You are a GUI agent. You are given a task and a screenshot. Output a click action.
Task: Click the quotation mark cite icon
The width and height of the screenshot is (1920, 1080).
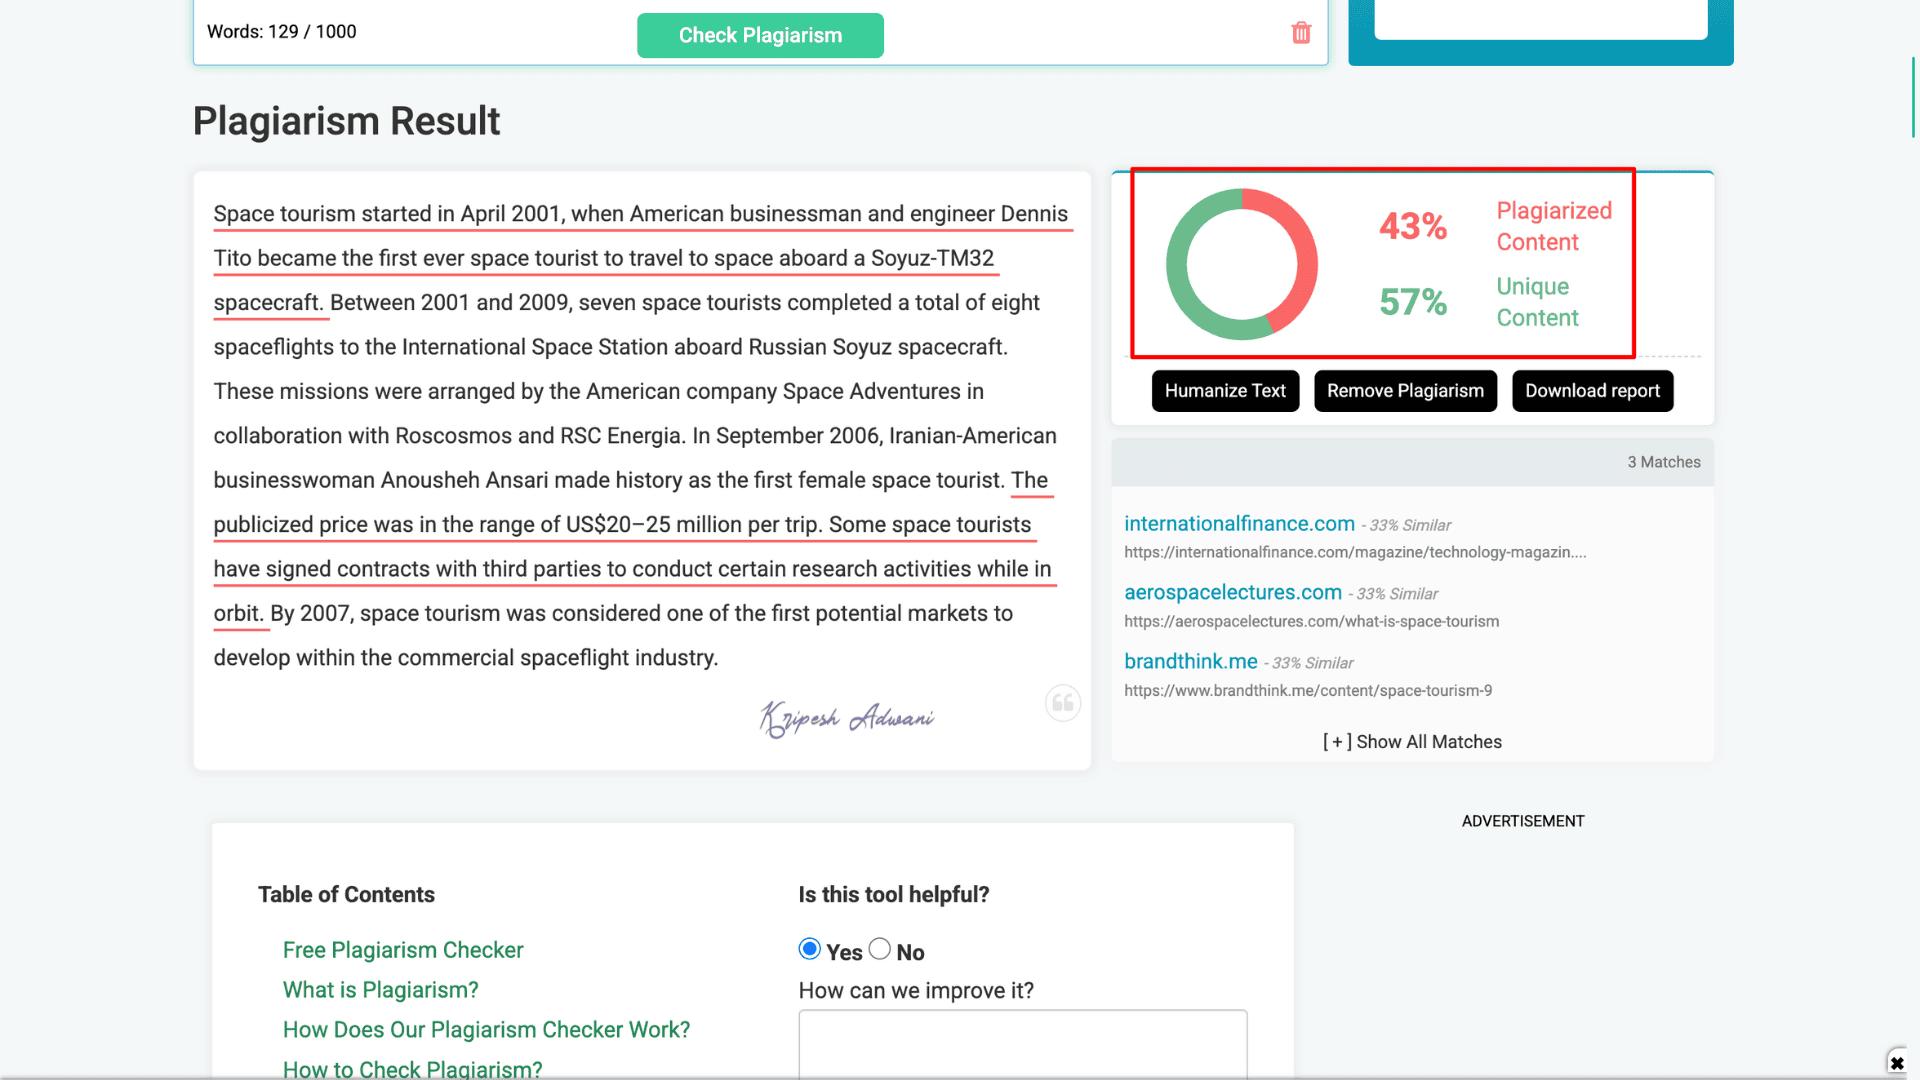coord(1062,703)
